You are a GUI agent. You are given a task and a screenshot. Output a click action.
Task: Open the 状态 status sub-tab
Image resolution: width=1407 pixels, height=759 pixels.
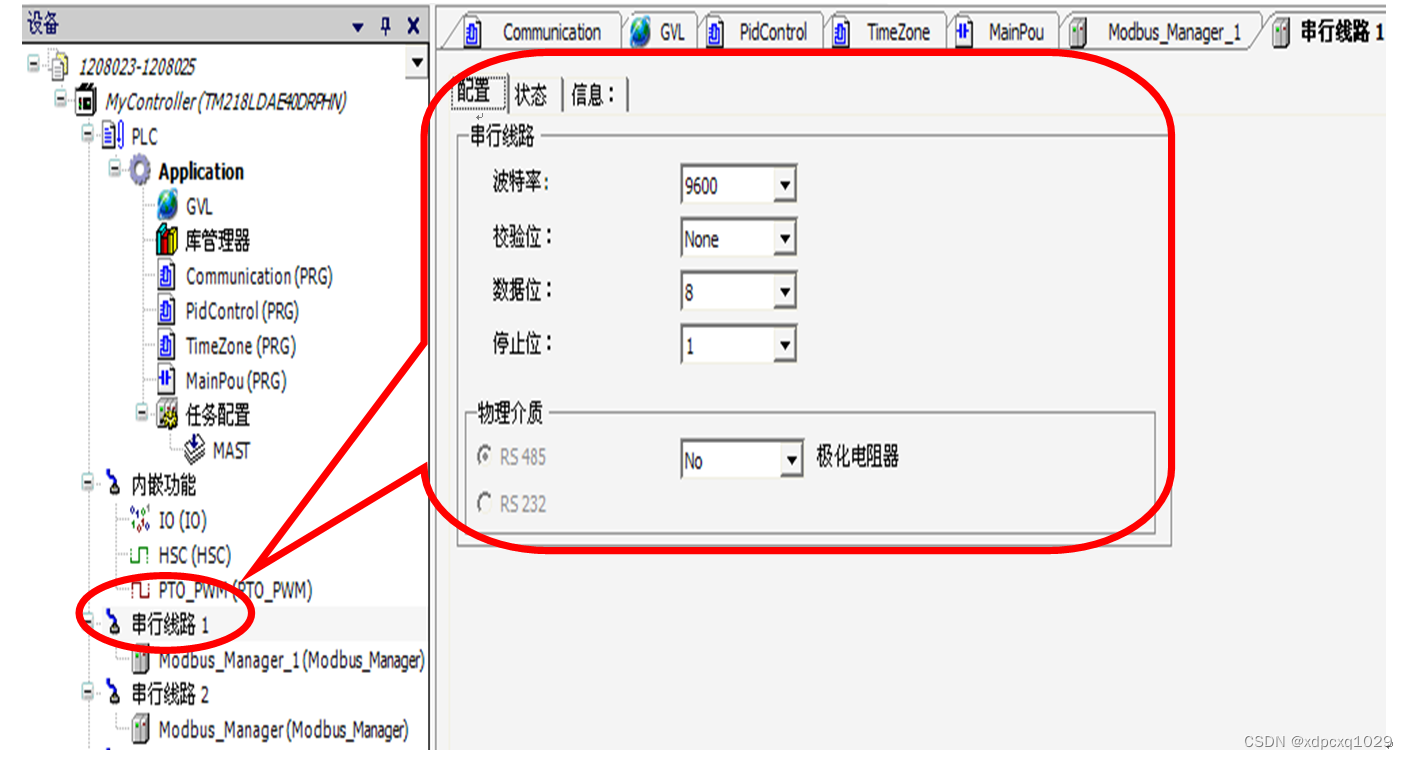click(532, 95)
